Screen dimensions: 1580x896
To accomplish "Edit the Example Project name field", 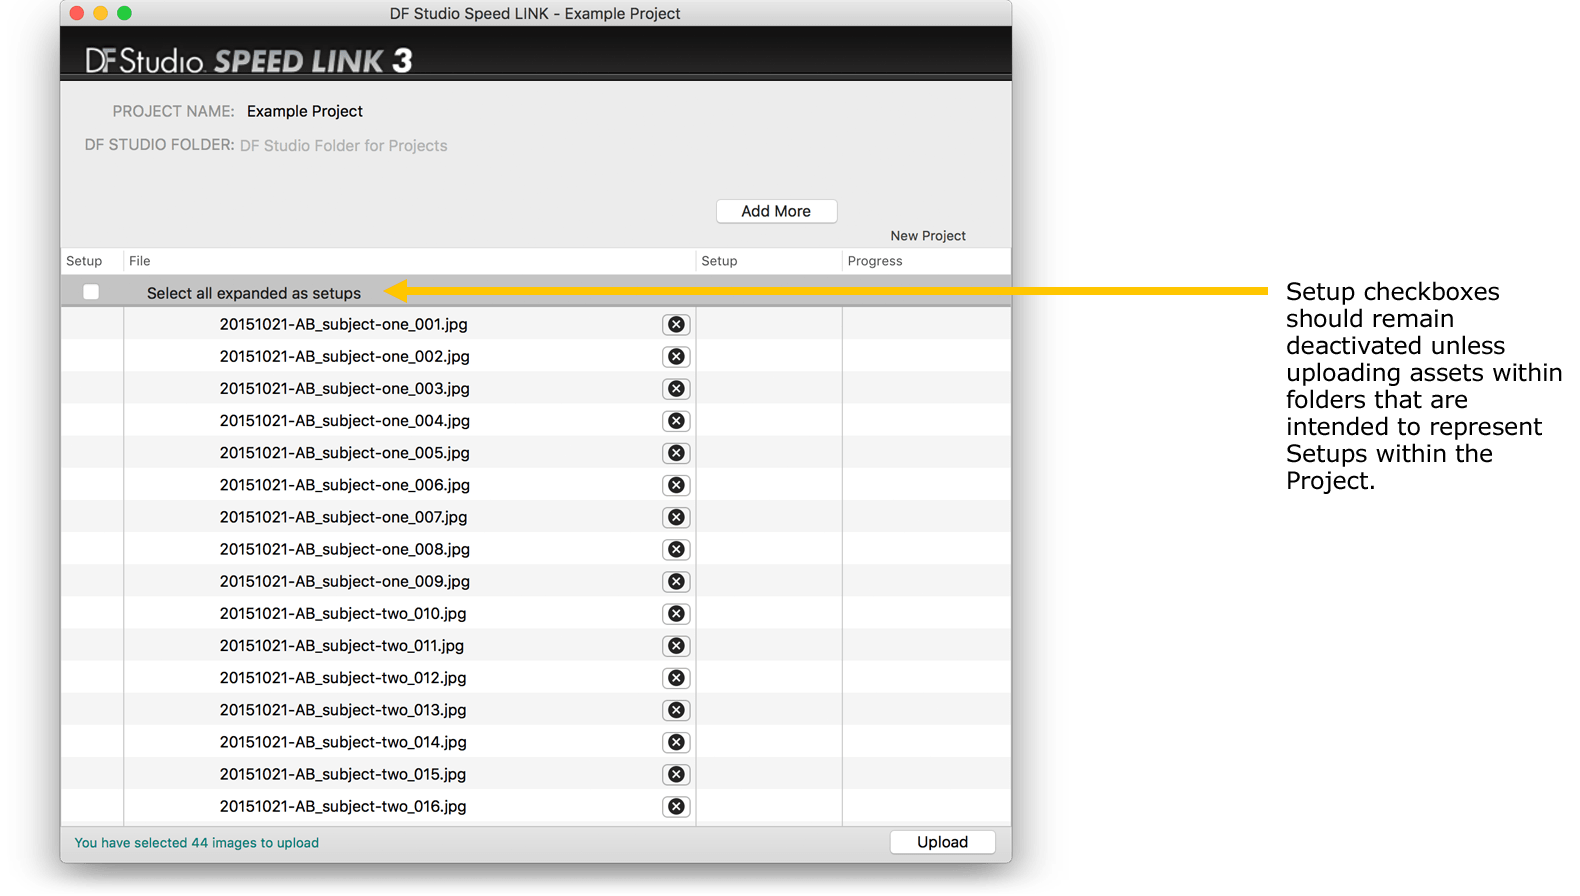I will point(305,111).
